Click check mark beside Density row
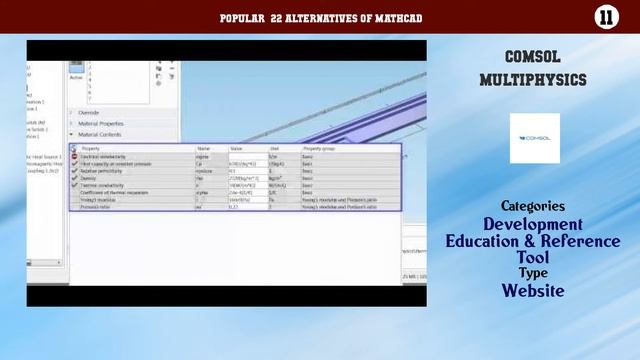This screenshot has width=640, height=360. click(x=74, y=178)
